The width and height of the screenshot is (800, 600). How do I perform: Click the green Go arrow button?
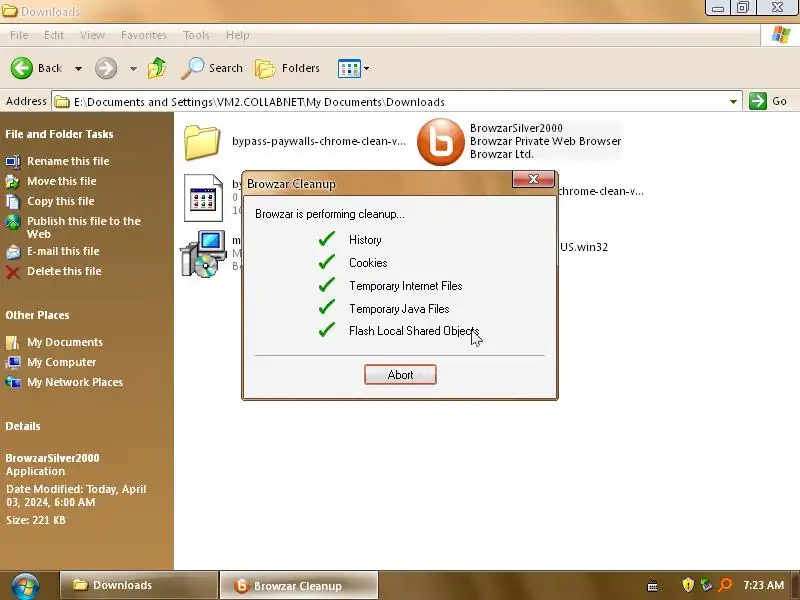(x=758, y=101)
